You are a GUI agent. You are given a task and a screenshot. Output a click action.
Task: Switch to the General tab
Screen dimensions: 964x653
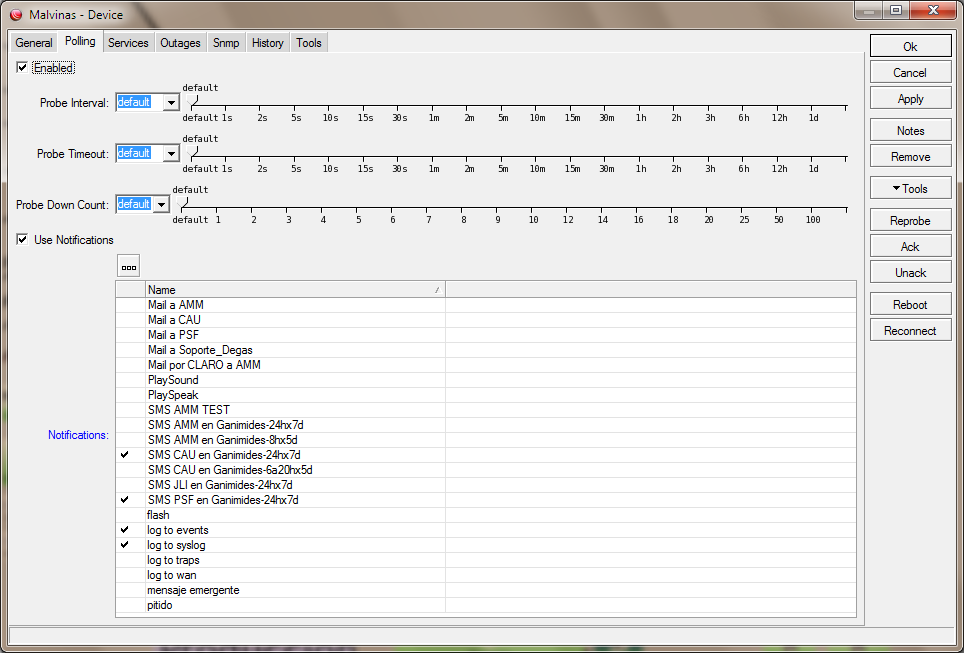tap(34, 42)
